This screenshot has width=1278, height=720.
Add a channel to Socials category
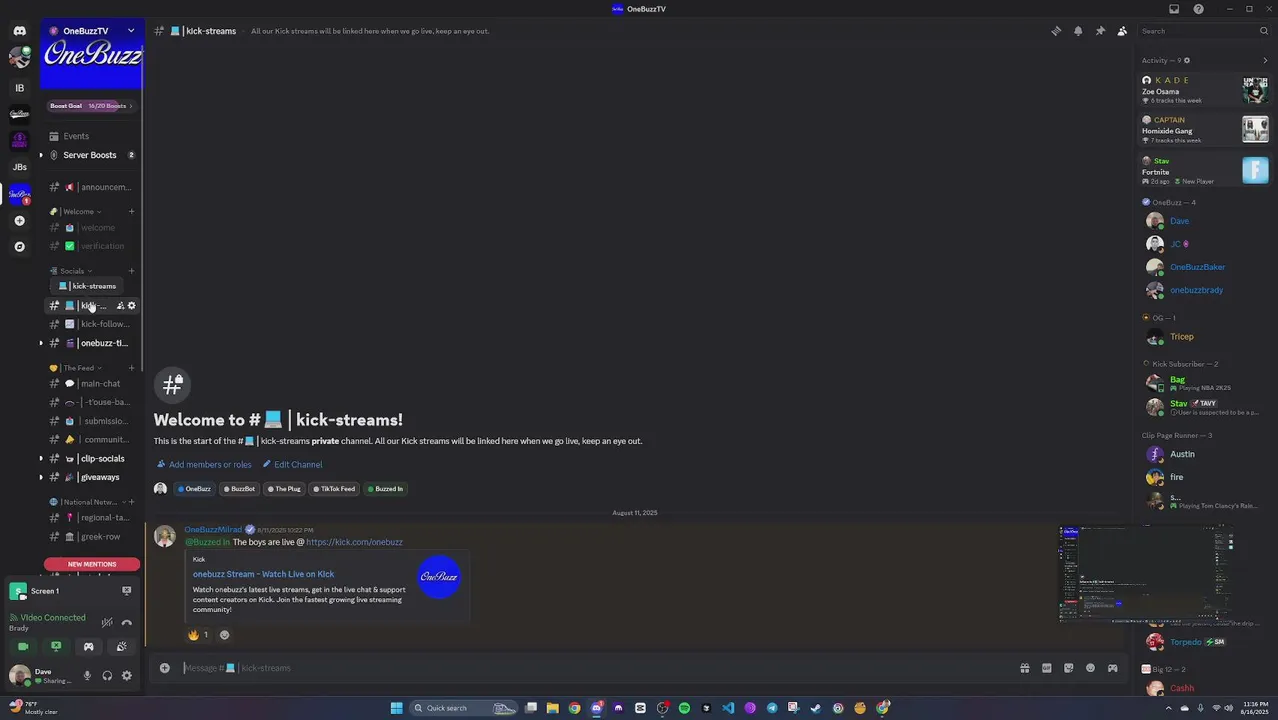131,271
